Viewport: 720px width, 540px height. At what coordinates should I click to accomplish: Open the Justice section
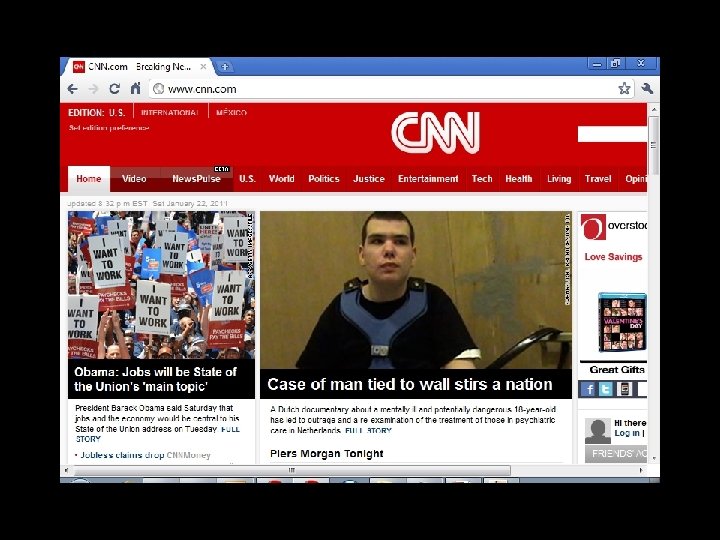coord(369,179)
